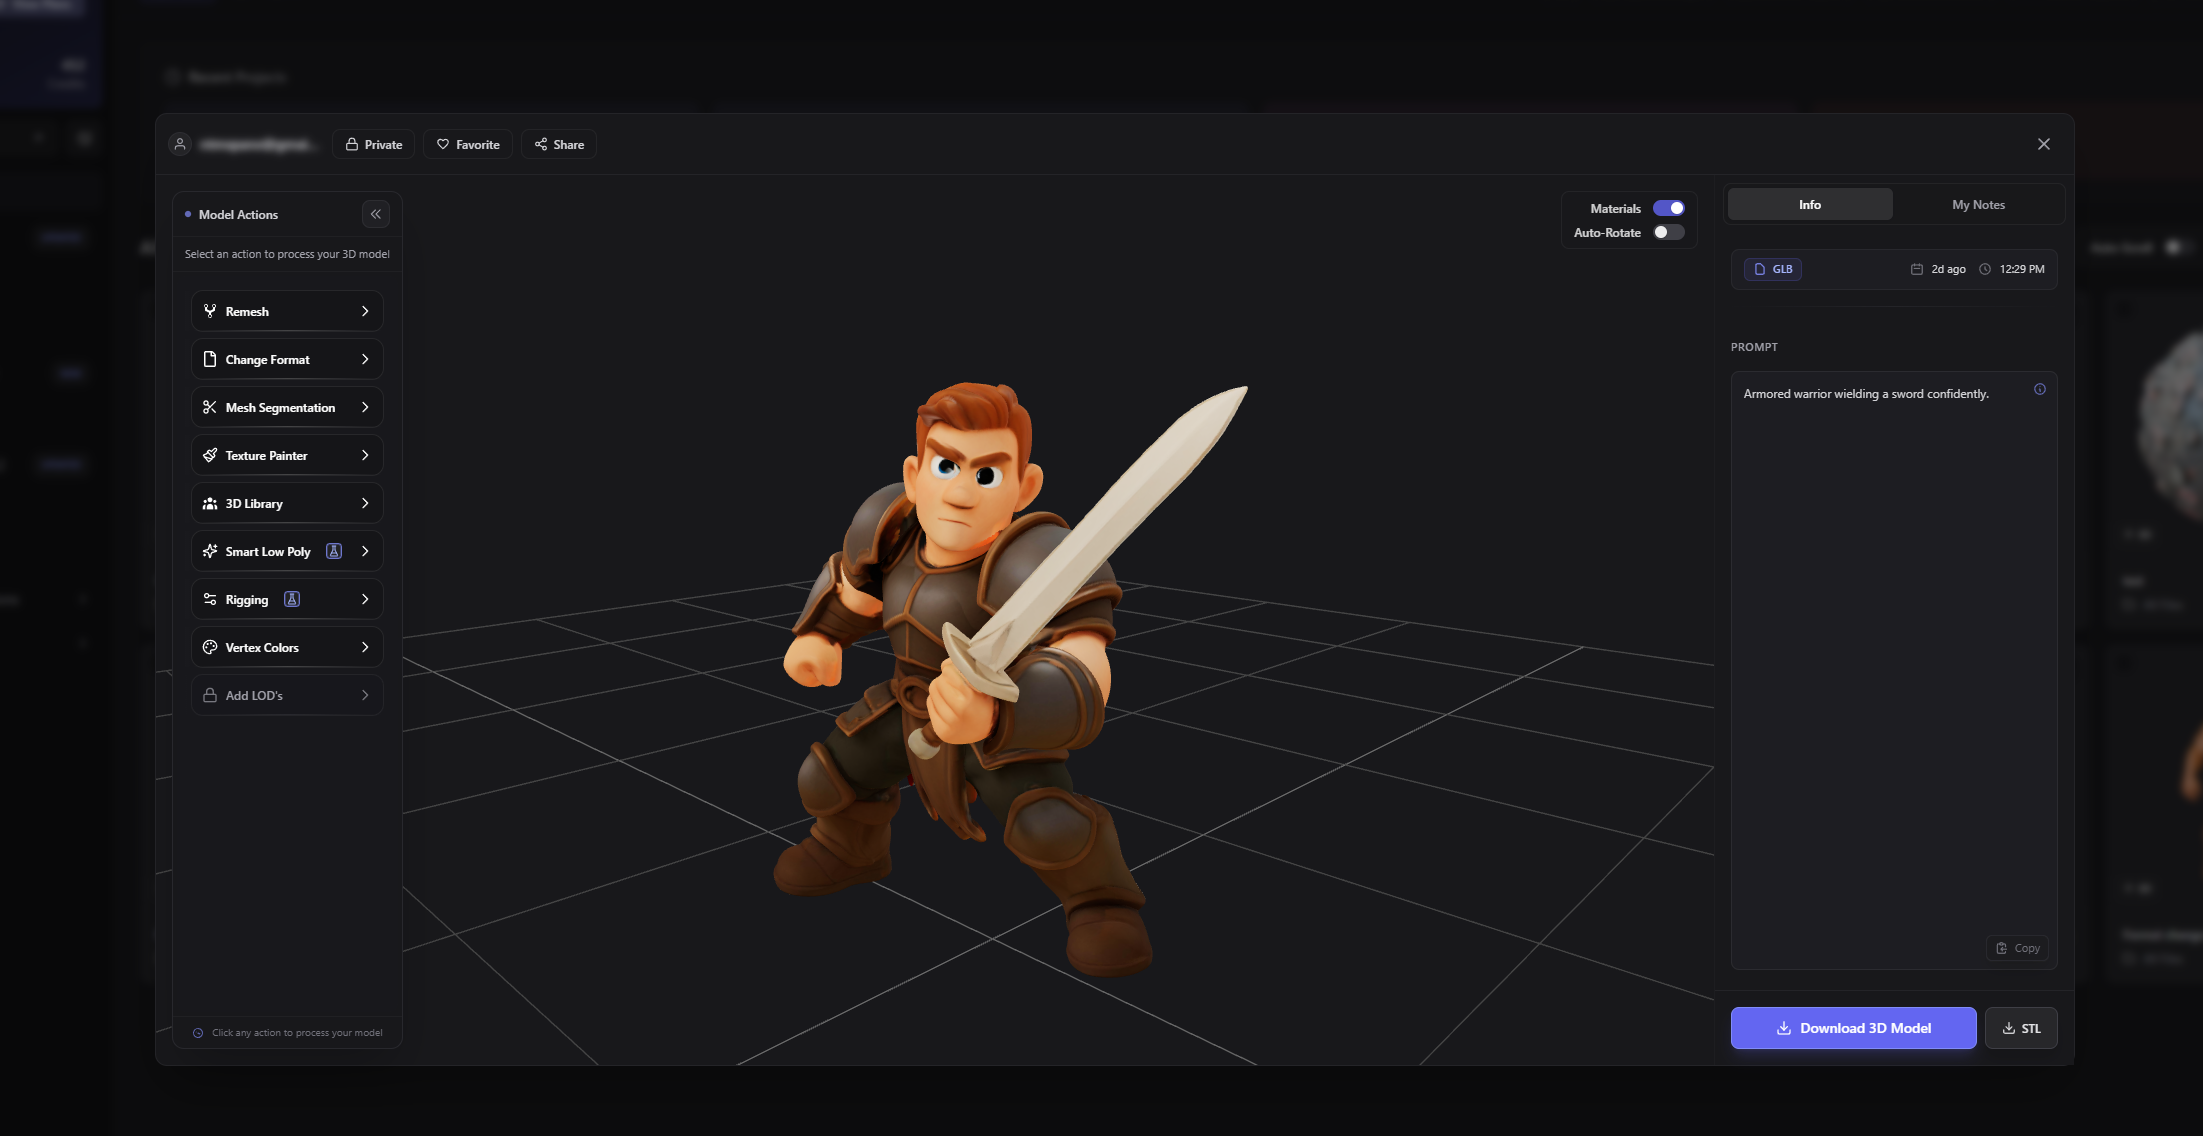The width and height of the screenshot is (2203, 1136).
Task: Open the Share dialog
Action: coord(558,144)
